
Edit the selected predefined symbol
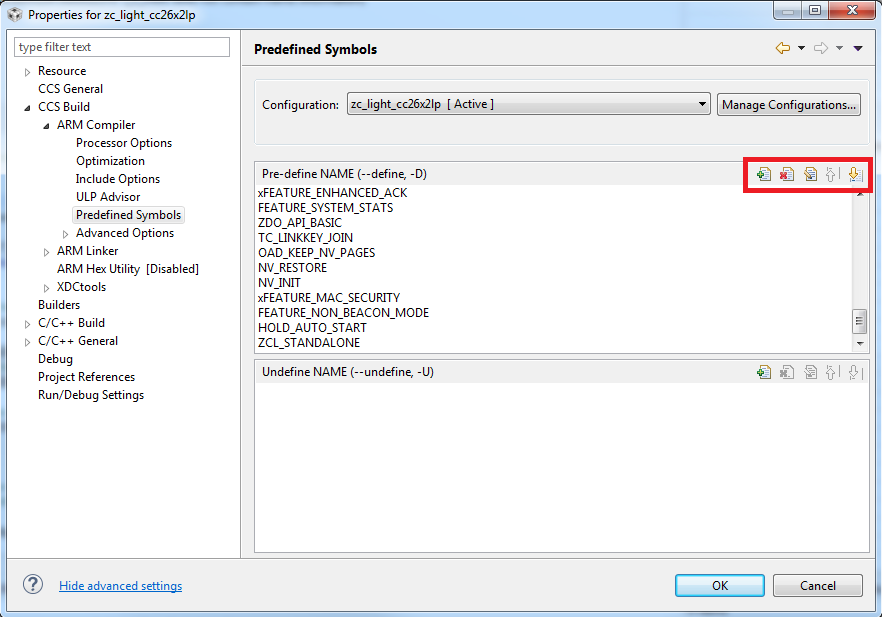[x=809, y=173]
